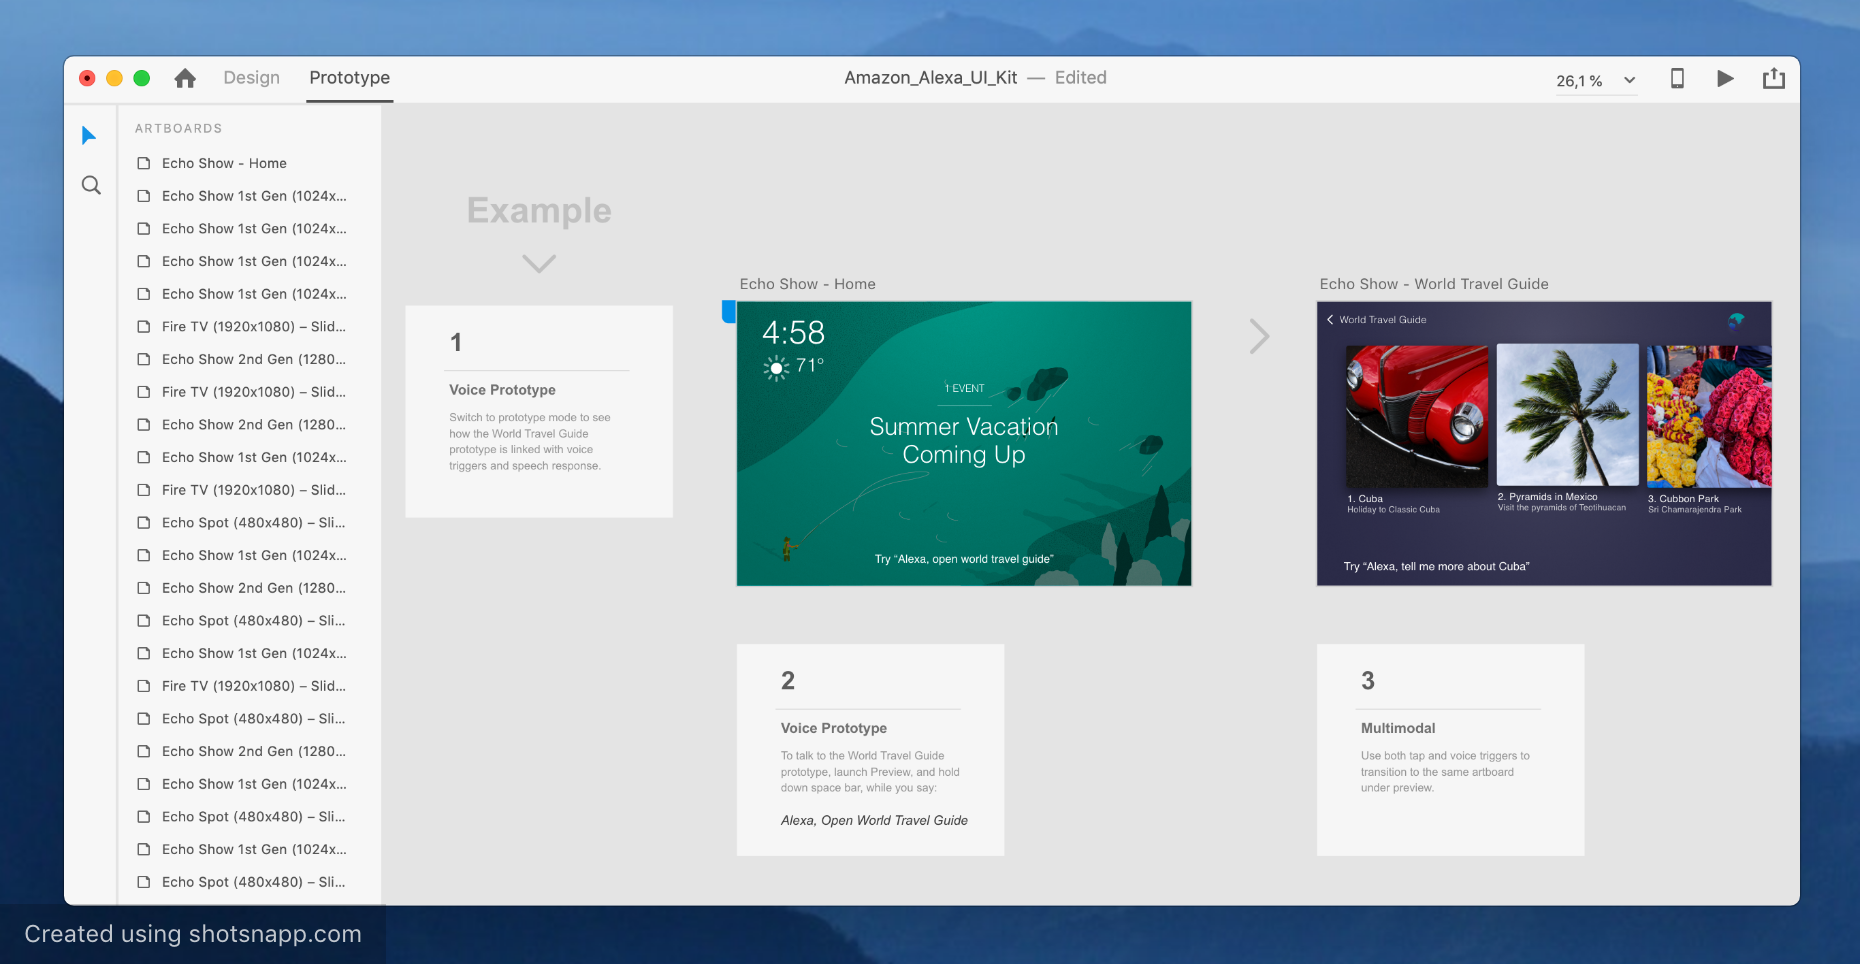This screenshot has height=964, width=1860.
Task: Open the search magnifier in the left toolbar
Action: point(91,185)
